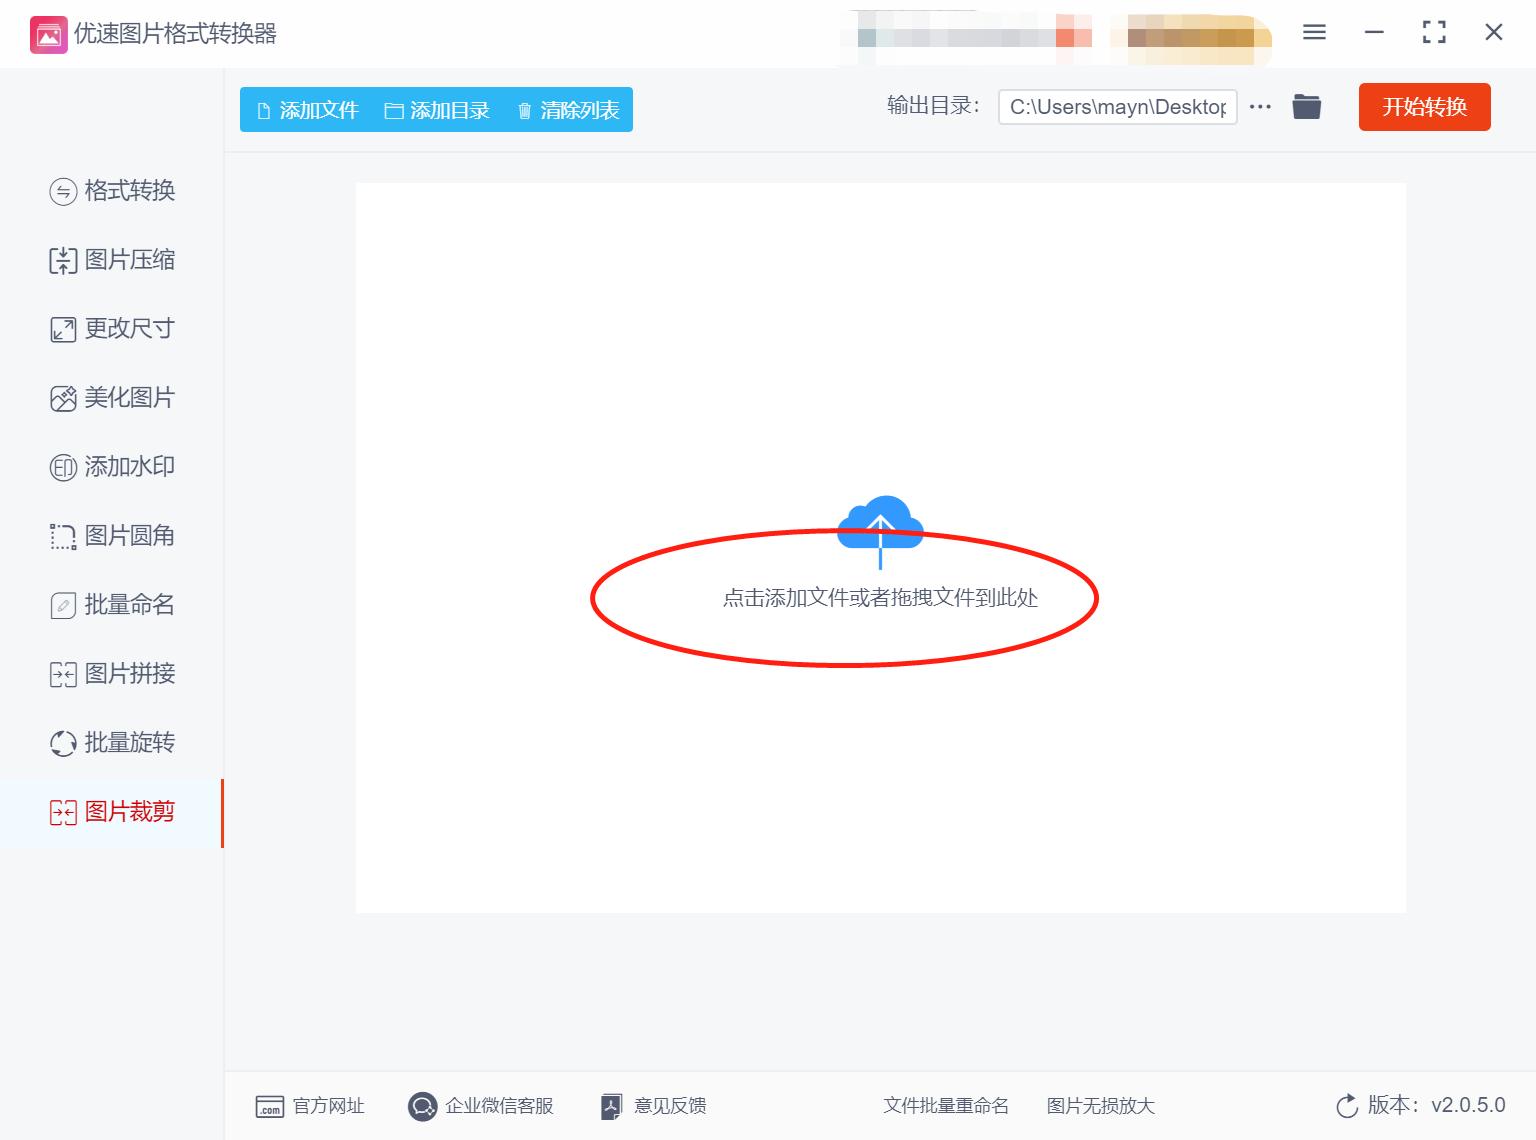Clear the list with 清除列表

point(566,110)
